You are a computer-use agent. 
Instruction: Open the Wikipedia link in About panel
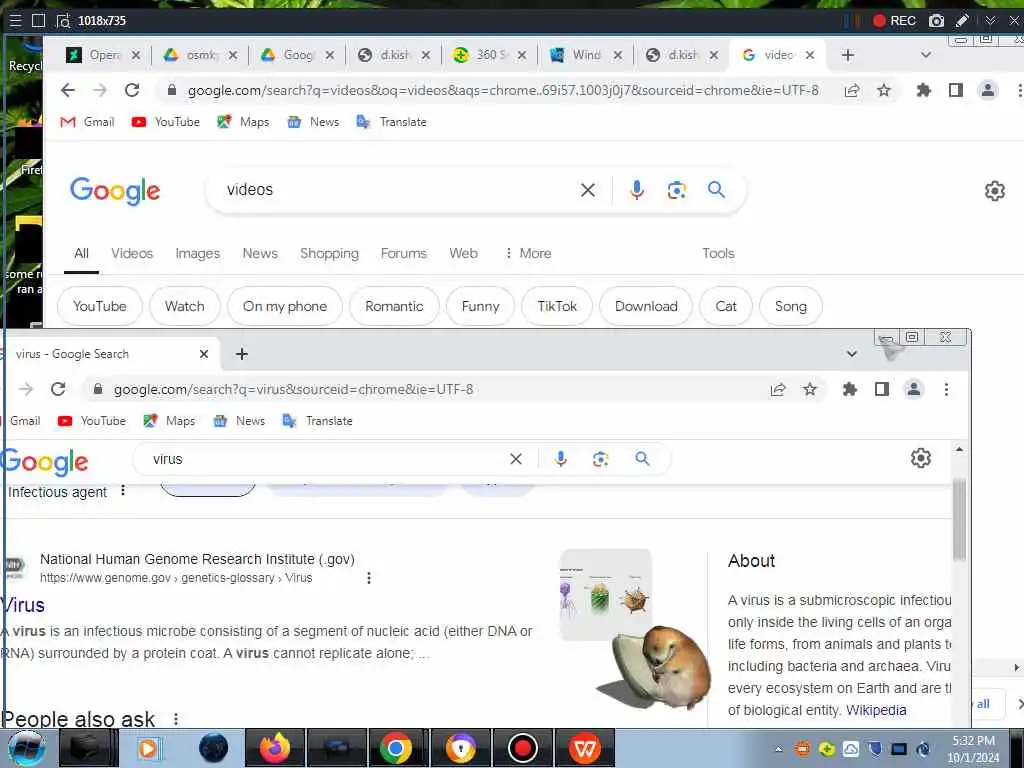(876, 710)
